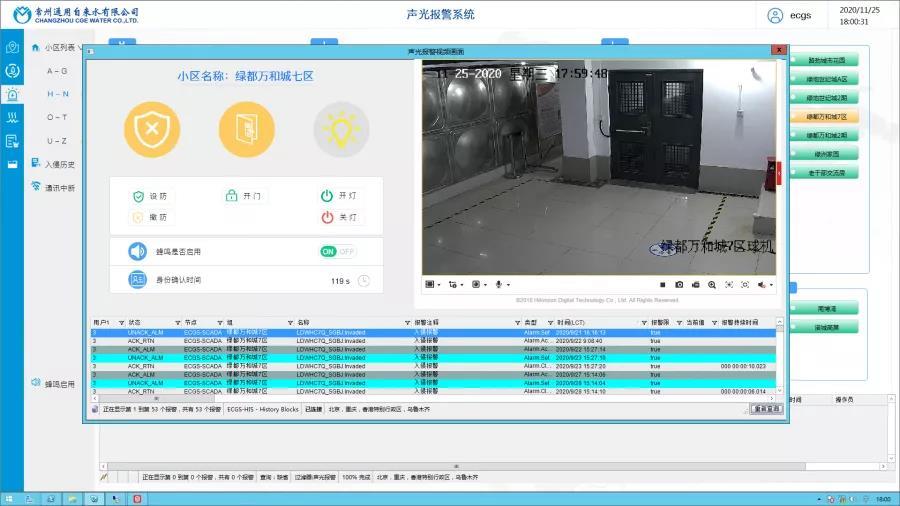
Task: Click the orange disarm shield icon
Action: tap(152, 130)
